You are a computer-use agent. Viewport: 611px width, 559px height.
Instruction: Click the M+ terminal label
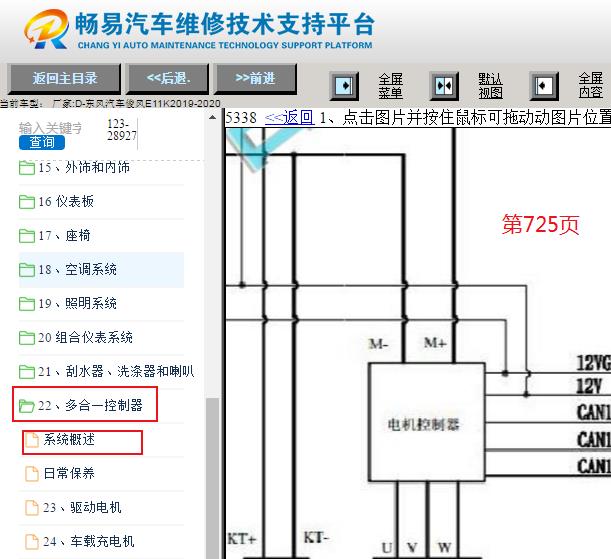(x=435, y=343)
